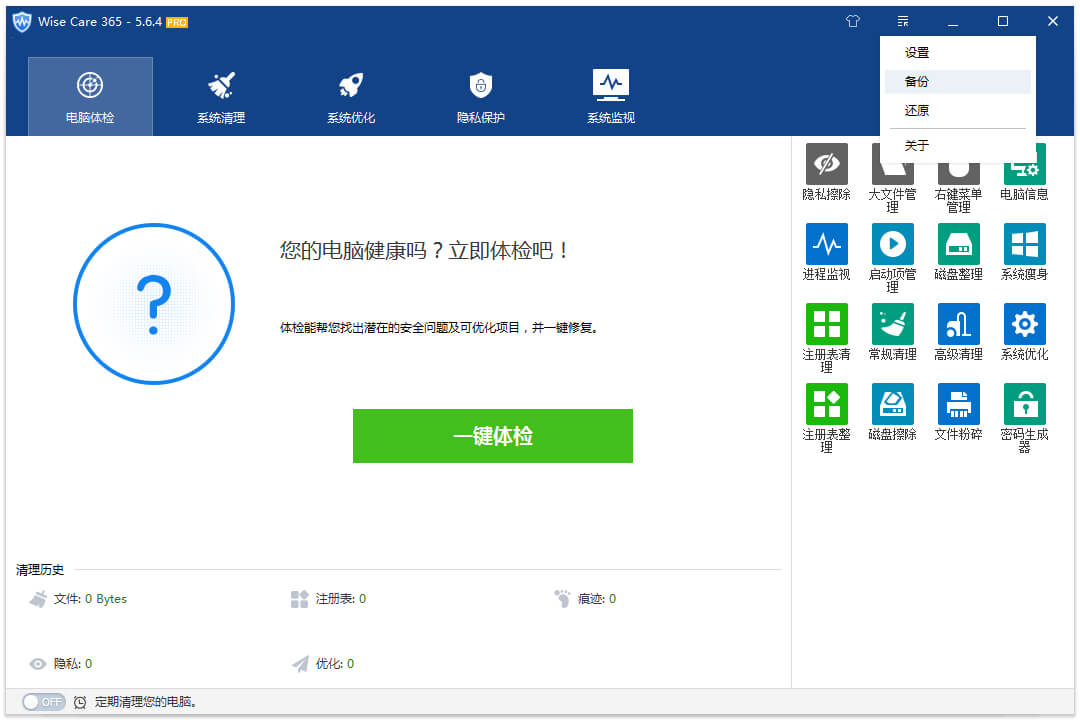
Task: Choose 关于 to view About info
Action: pos(917,145)
